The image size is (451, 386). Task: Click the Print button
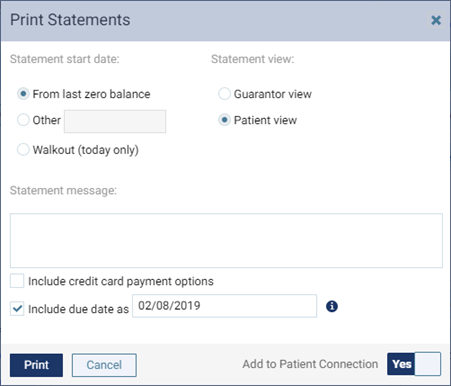(36, 365)
